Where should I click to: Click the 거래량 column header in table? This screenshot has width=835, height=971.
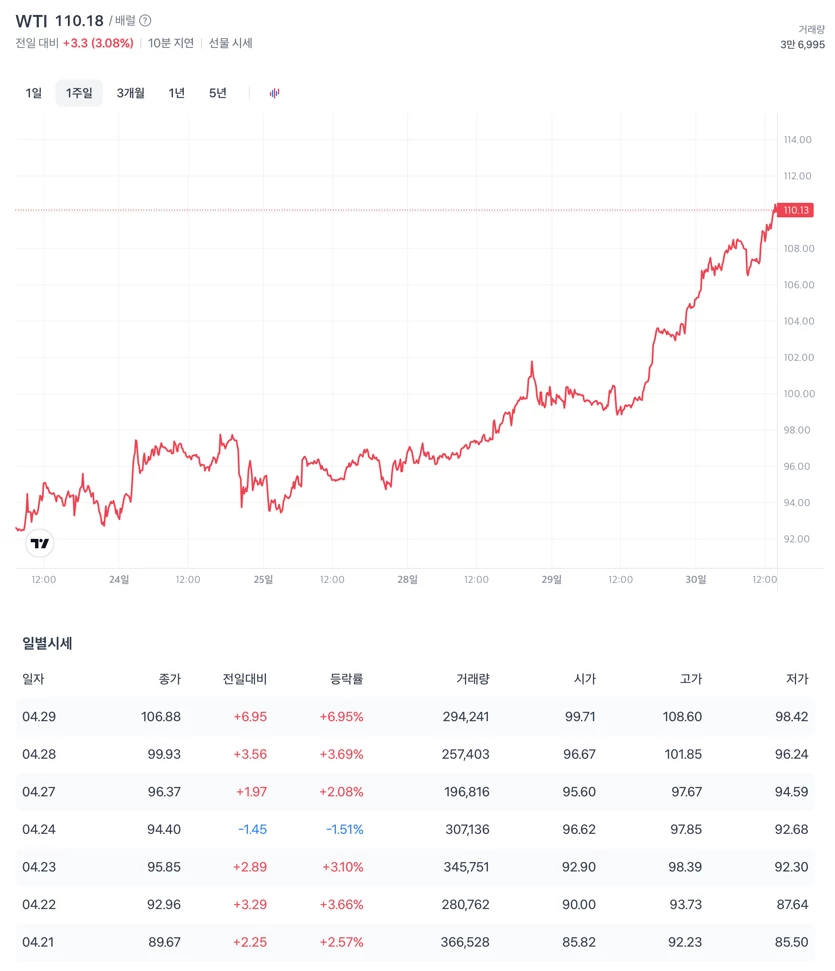click(x=473, y=679)
